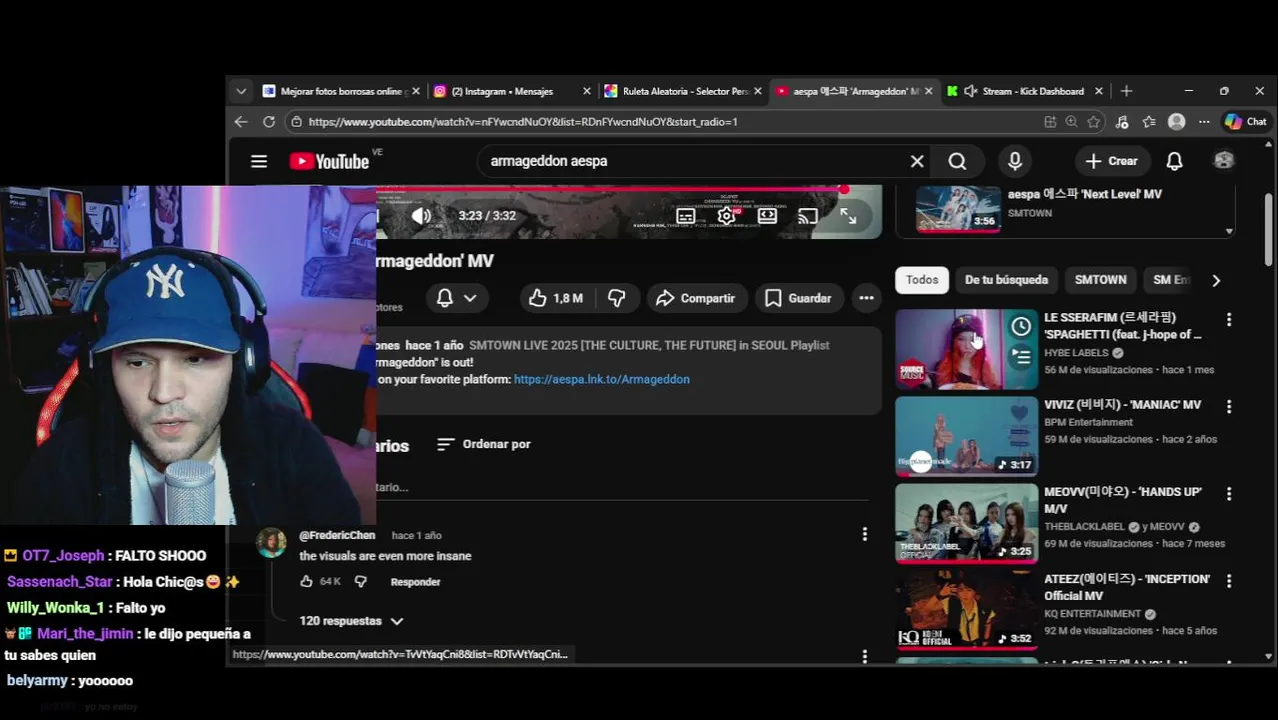Like the video with 1,8 M
The image size is (1278, 720).
click(x=555, y=298)
